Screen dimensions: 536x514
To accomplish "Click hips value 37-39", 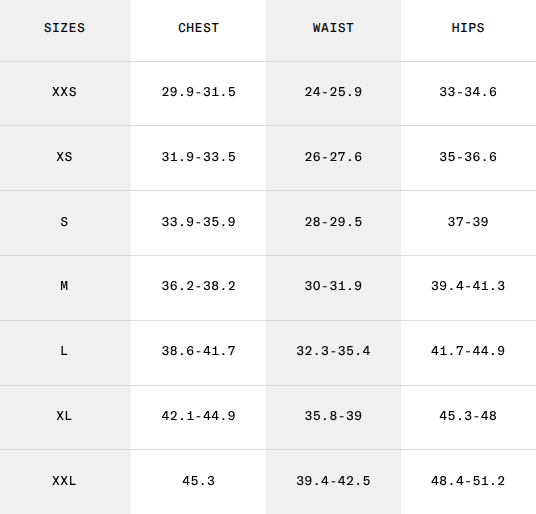I will (468, 221).
